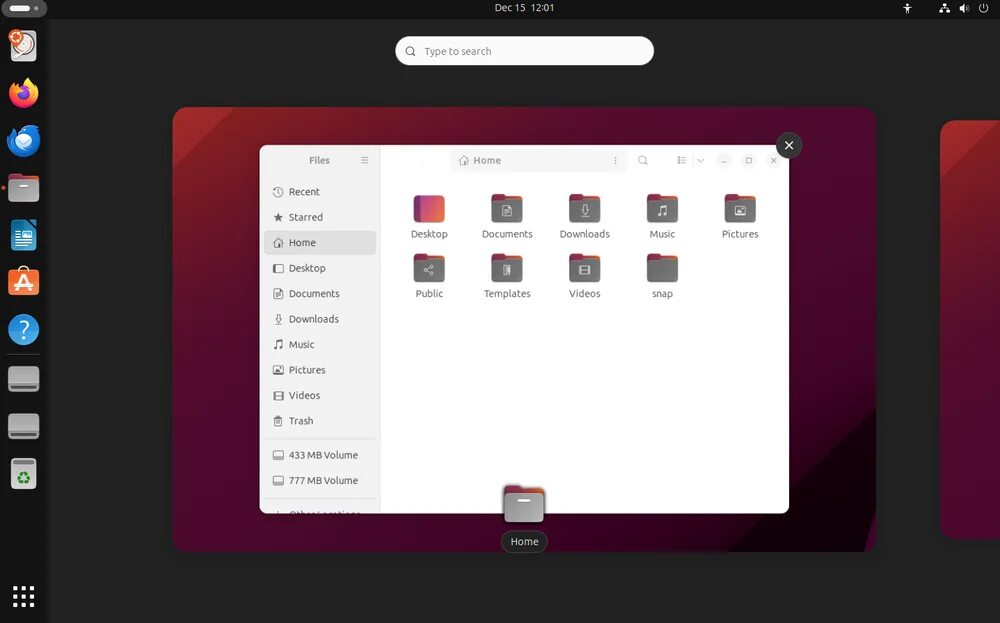Launch LibreOffice Writer from the dock
The height and width of the screenshot is (623, 1000).
click(x=24, y=235)
